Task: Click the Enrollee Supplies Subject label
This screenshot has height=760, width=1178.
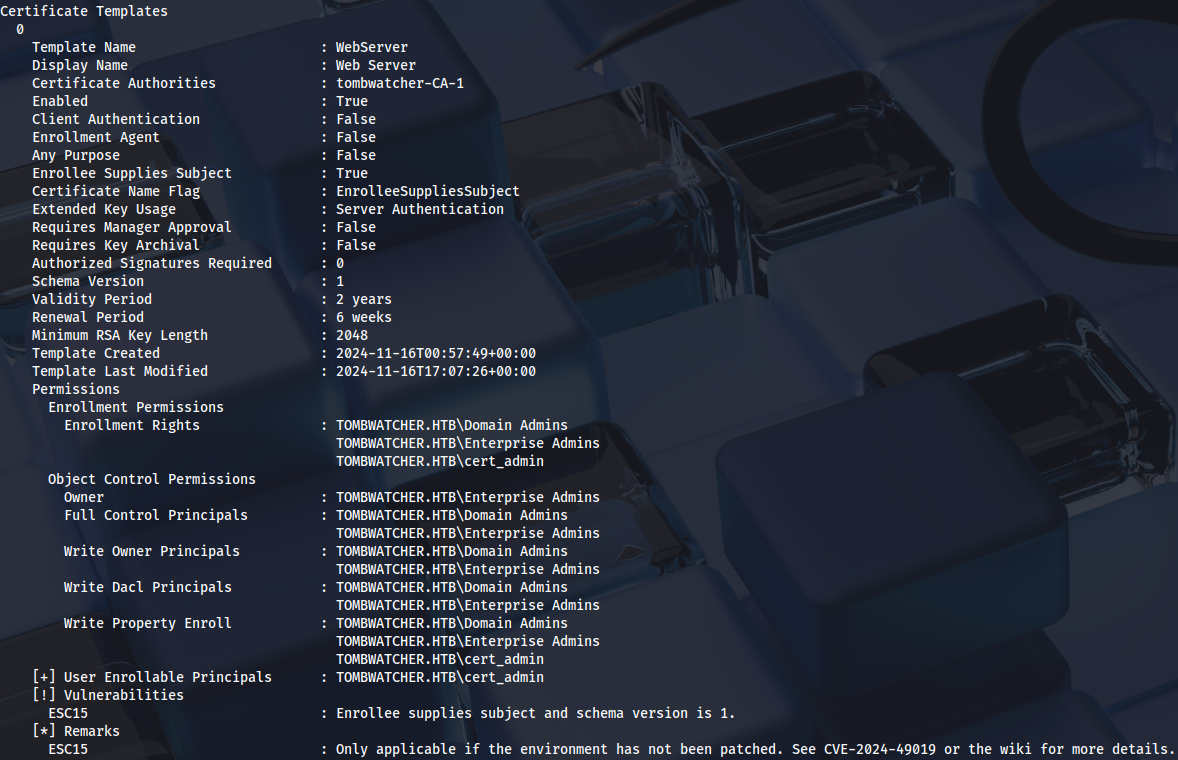Action: coord(132,173)
